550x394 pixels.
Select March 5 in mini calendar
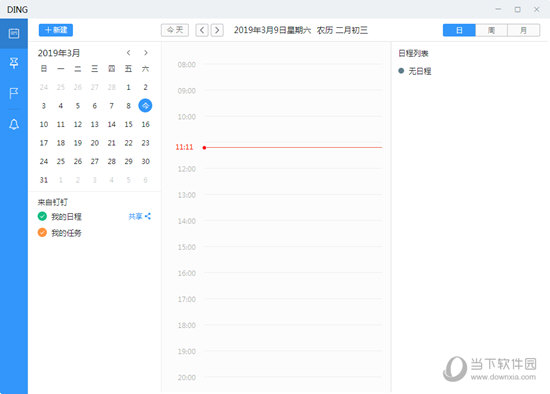78,106
